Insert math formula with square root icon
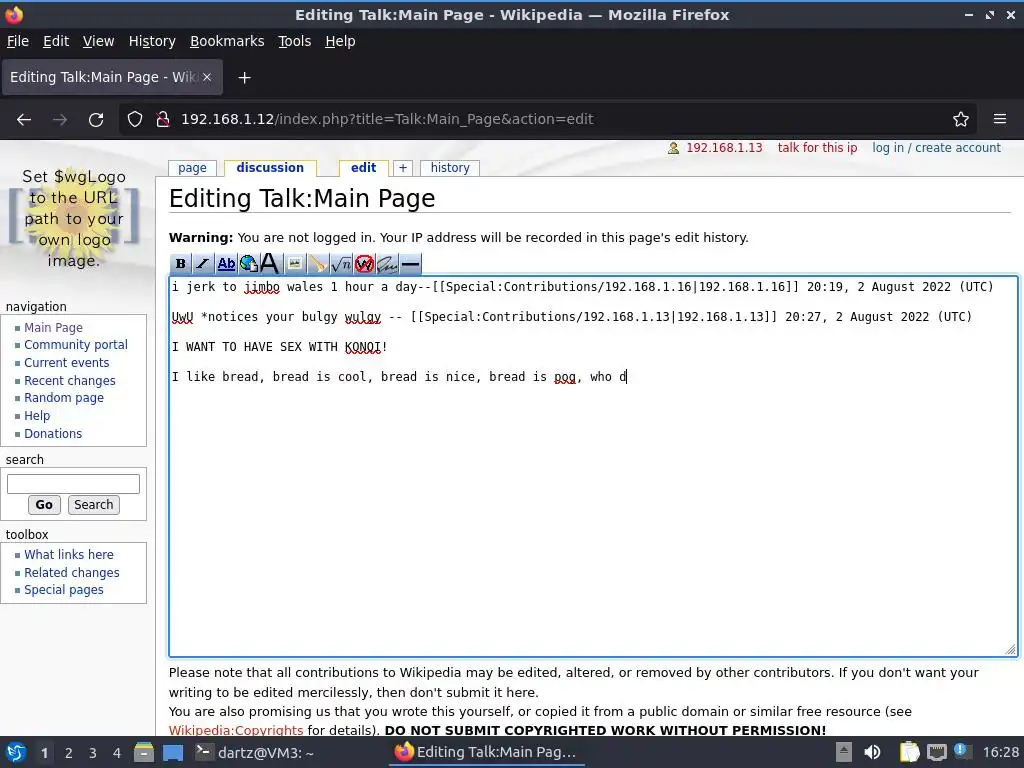The image size is (1024, 768). click(341, 264)
